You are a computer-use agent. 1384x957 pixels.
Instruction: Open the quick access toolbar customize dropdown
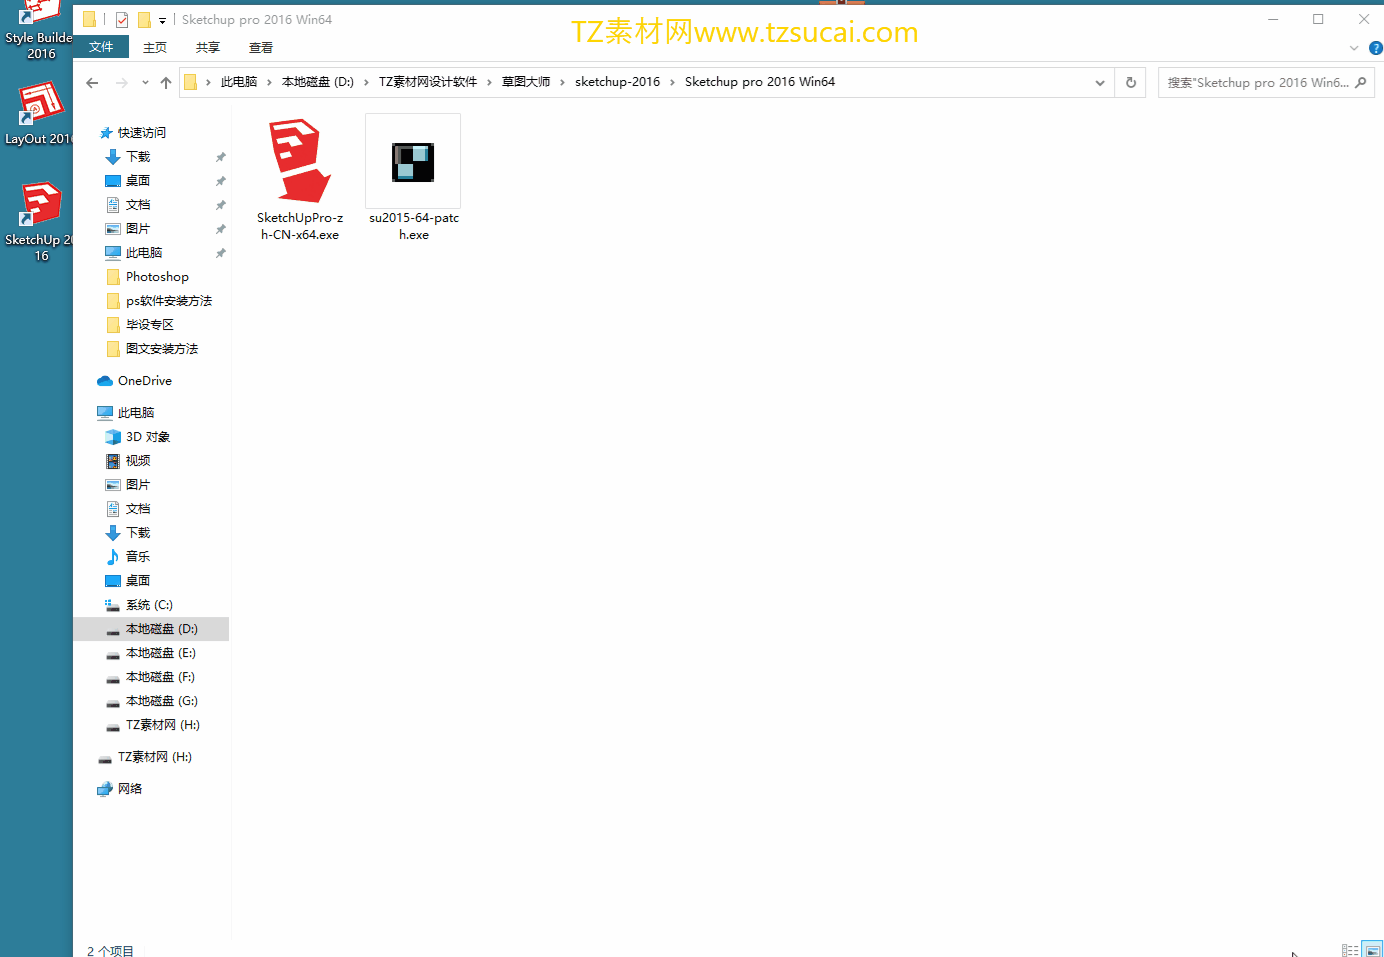tap(162, 20)
